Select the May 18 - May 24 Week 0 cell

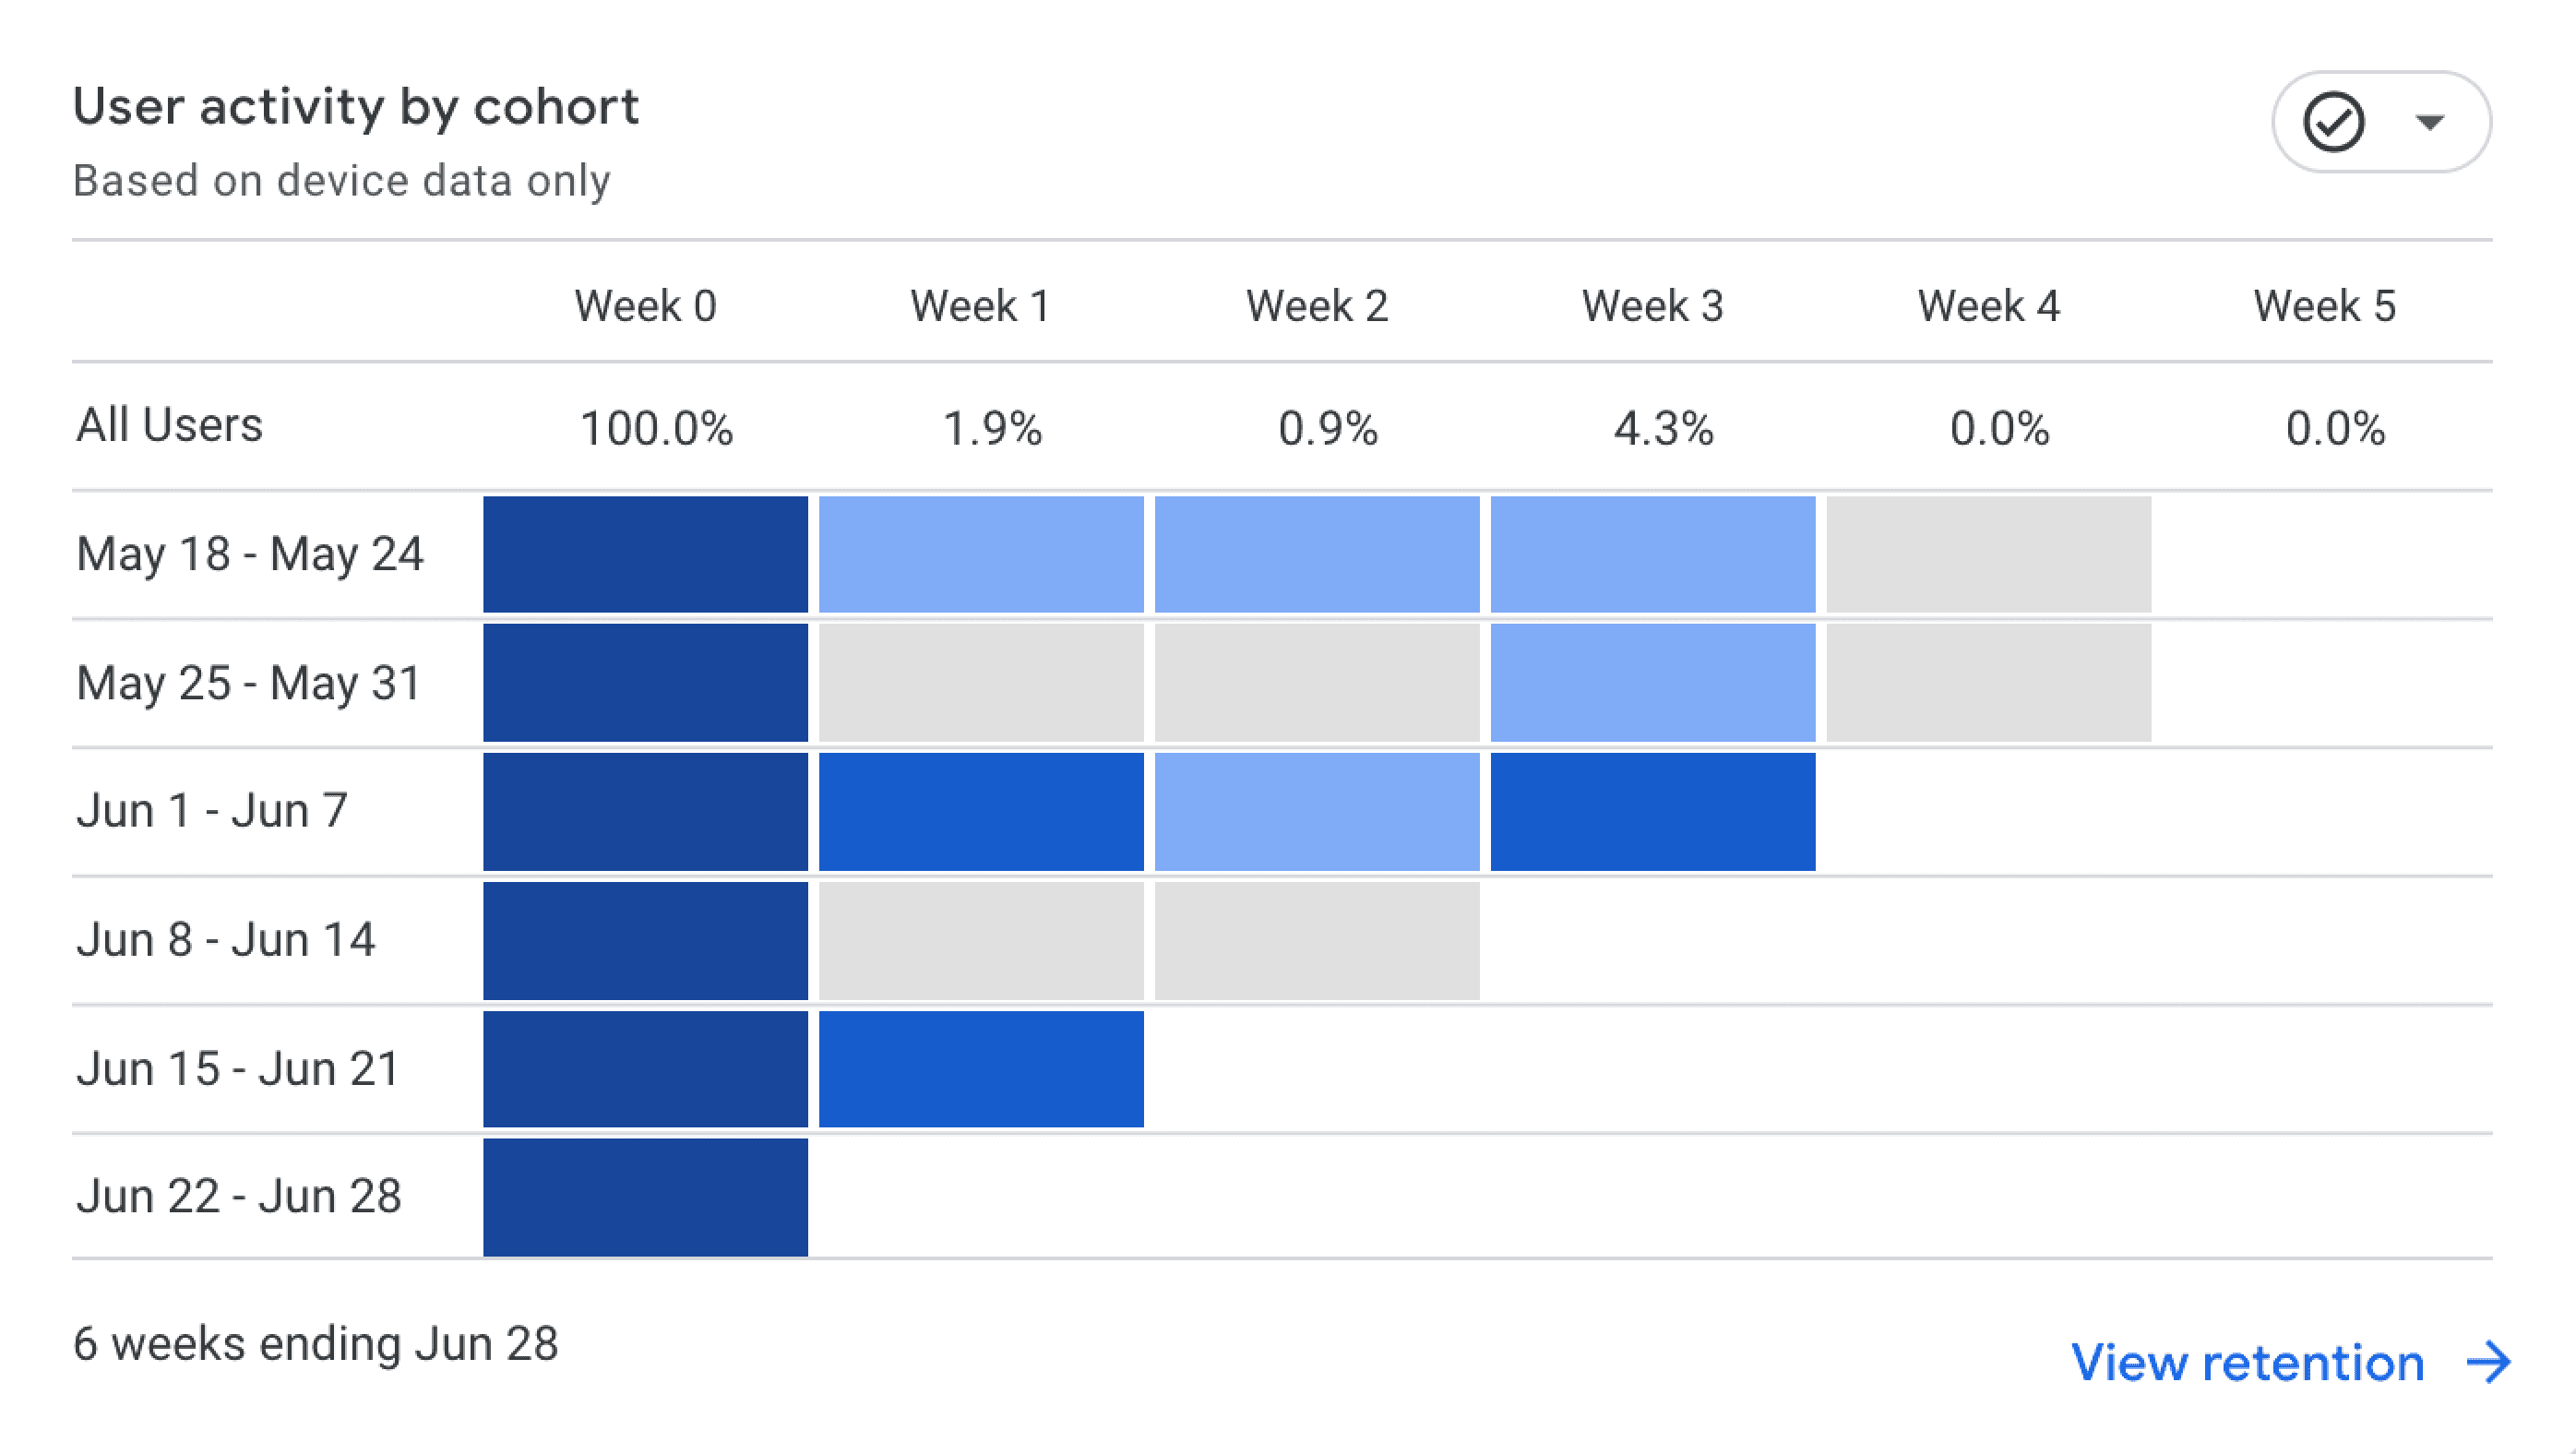(x=645, y=554)
